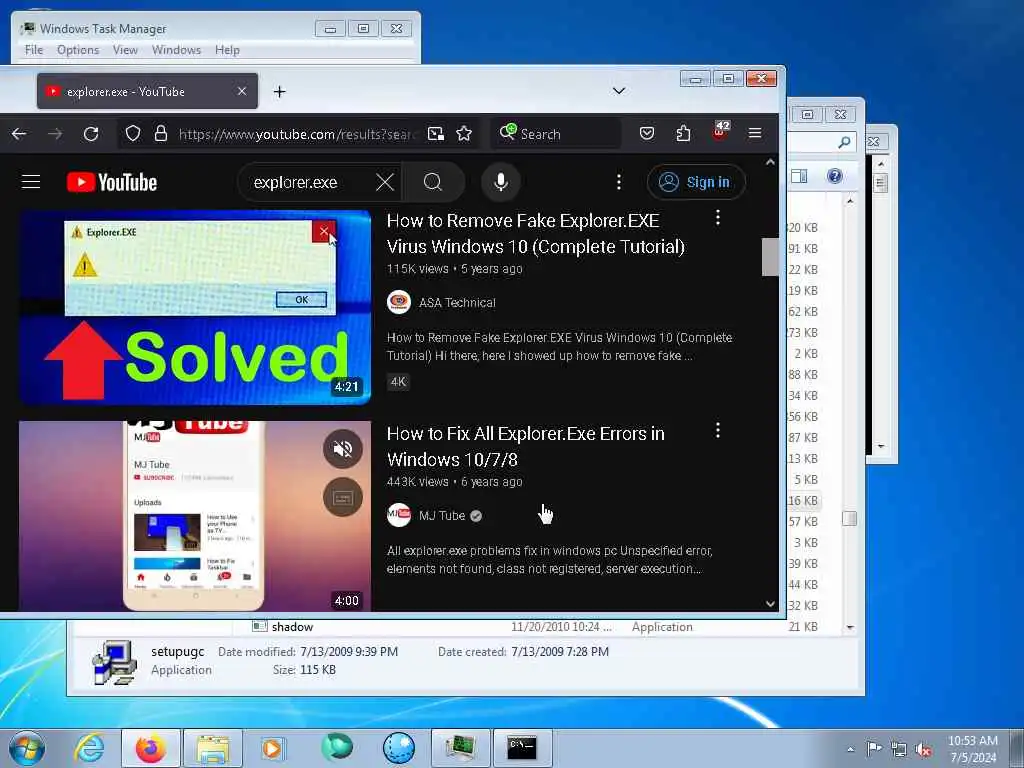
Task: Click scroll up arrow on YouTube page
Action: click(x=770, y=162)
